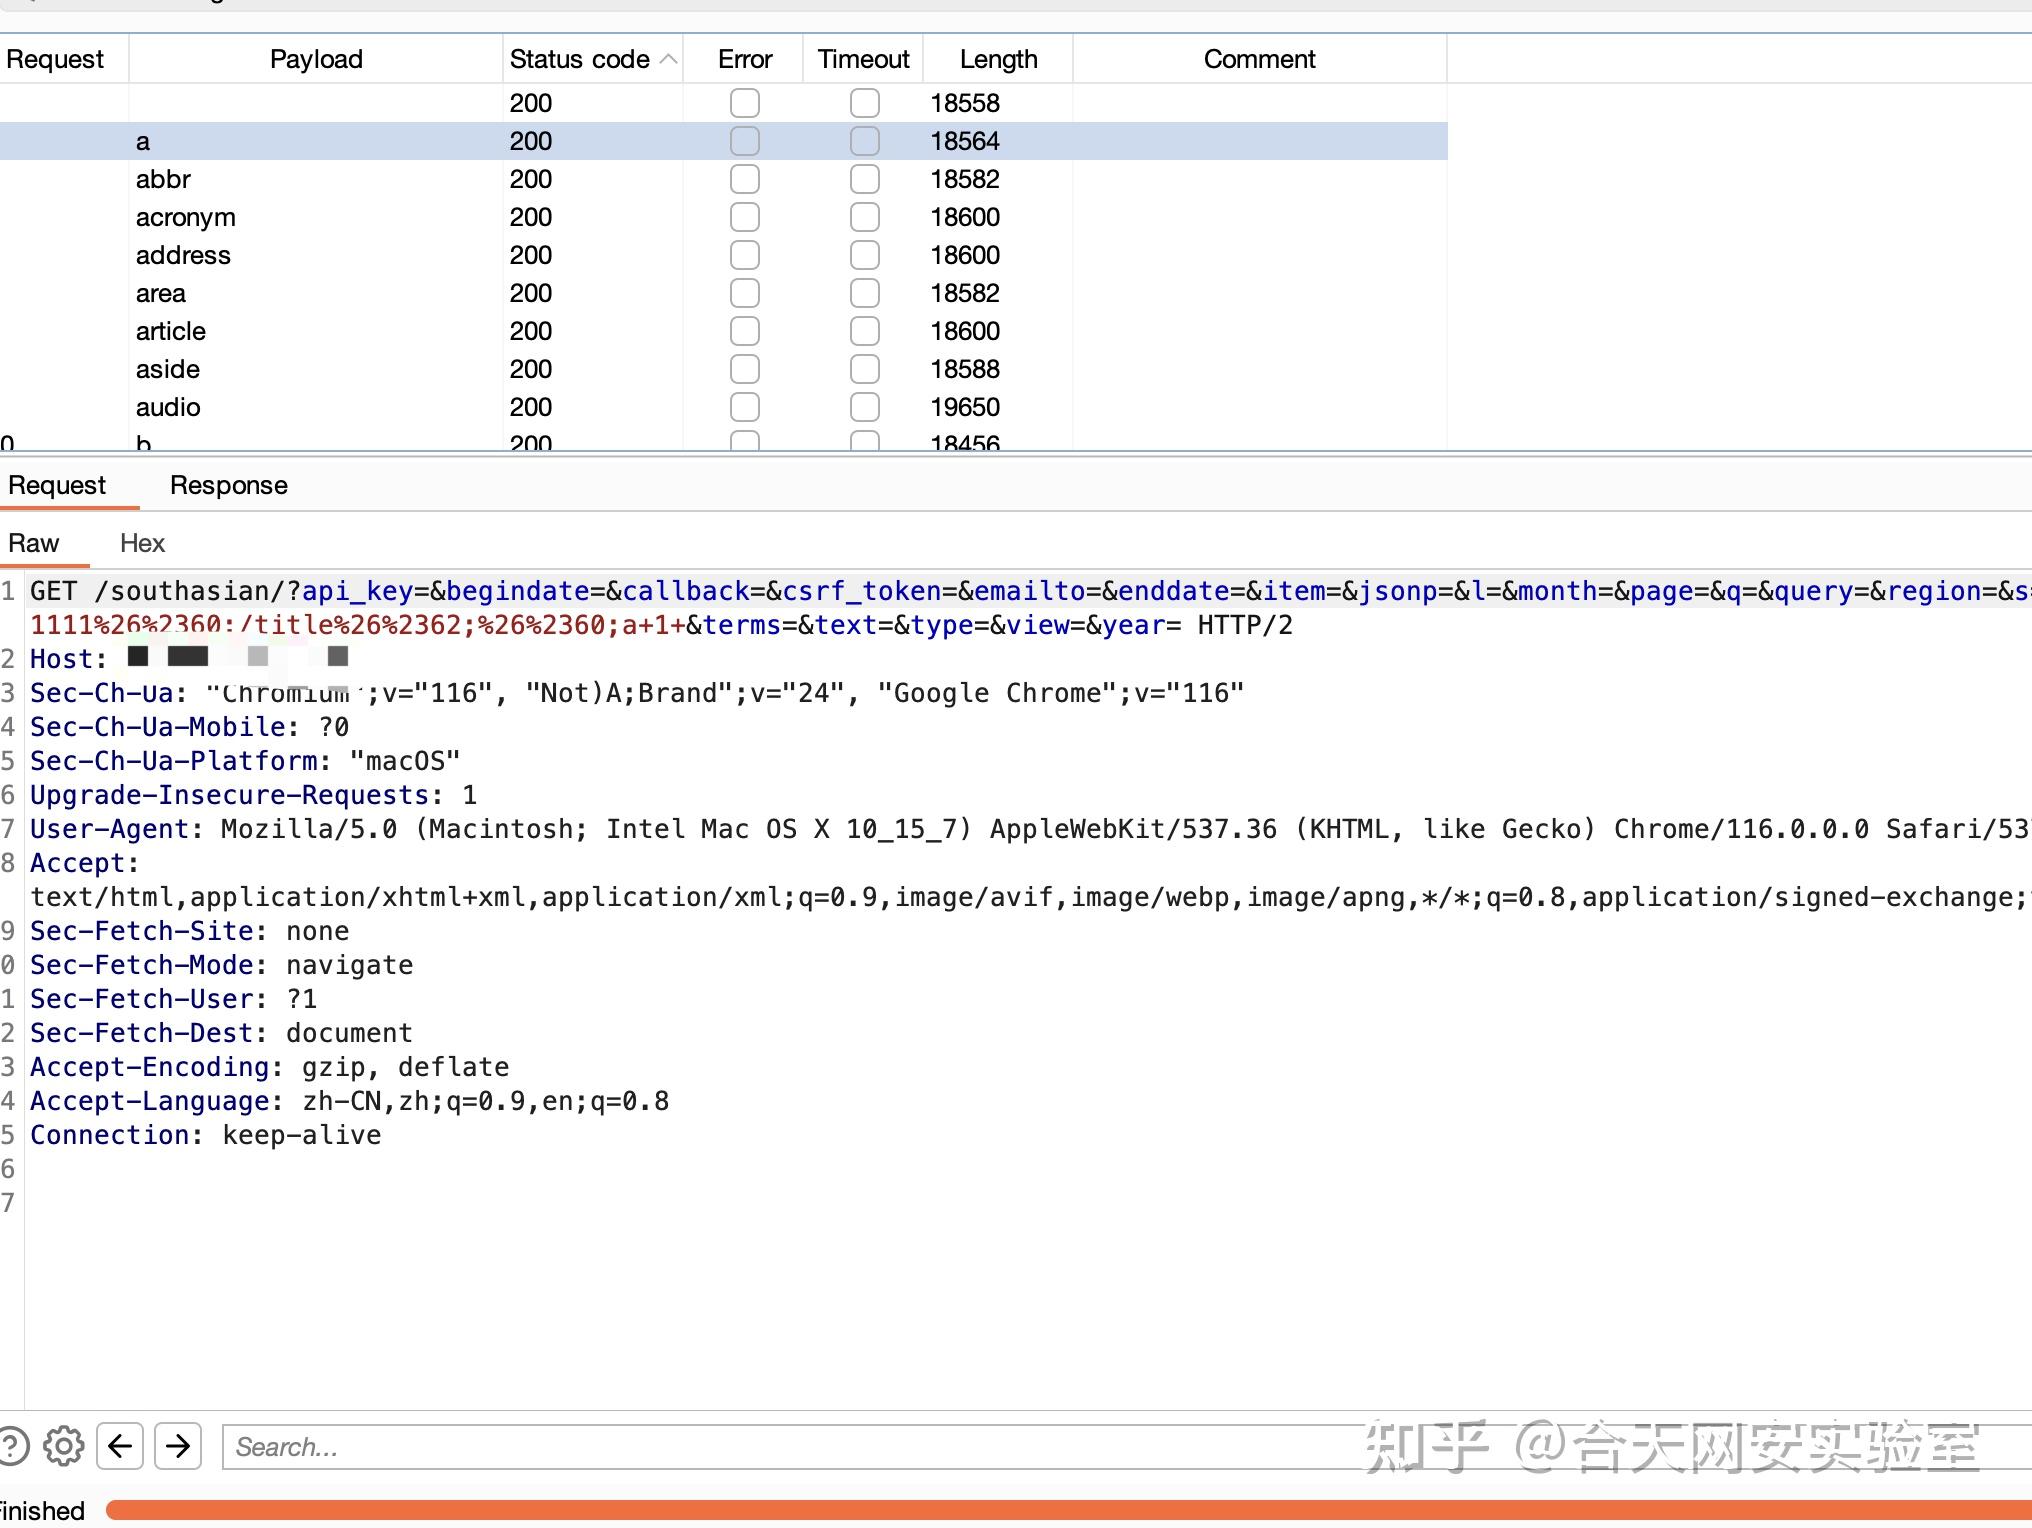Check the Timeout checkbox on the article row

(x=864, y=331)
